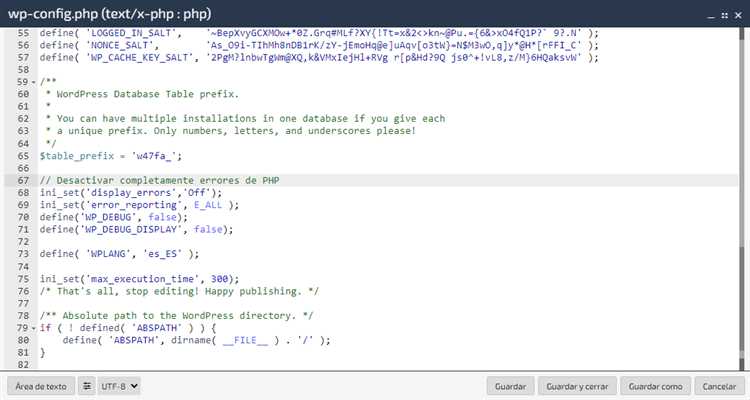Click WordPress Database Table prefix comment
The height and width of the screenshot is (400, 750).
[147, 94]
